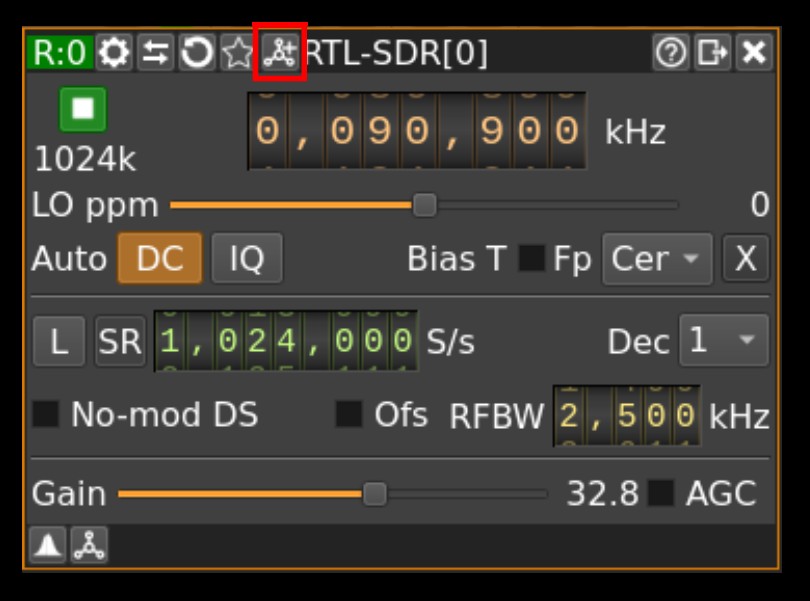The image size is (810, 601).
Task: Click the Gain slider handle
Action: coord(375,494)
